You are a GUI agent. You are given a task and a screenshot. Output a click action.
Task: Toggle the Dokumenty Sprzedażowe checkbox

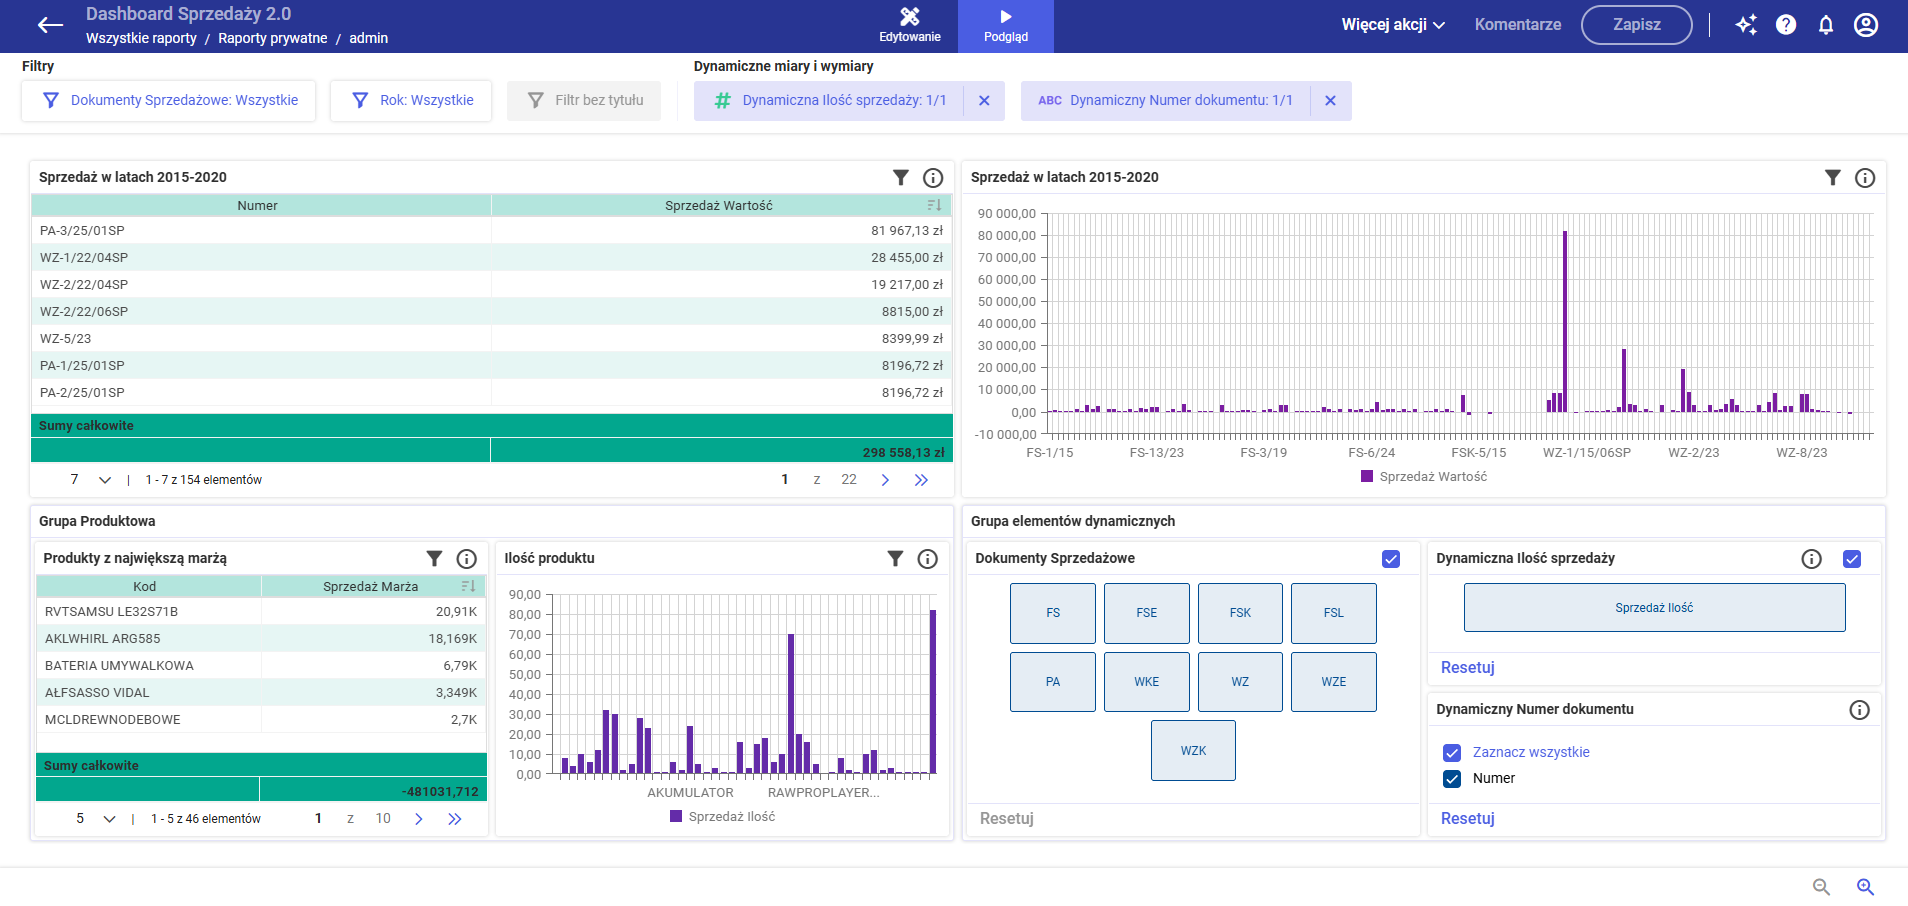tap(1391, 559)
